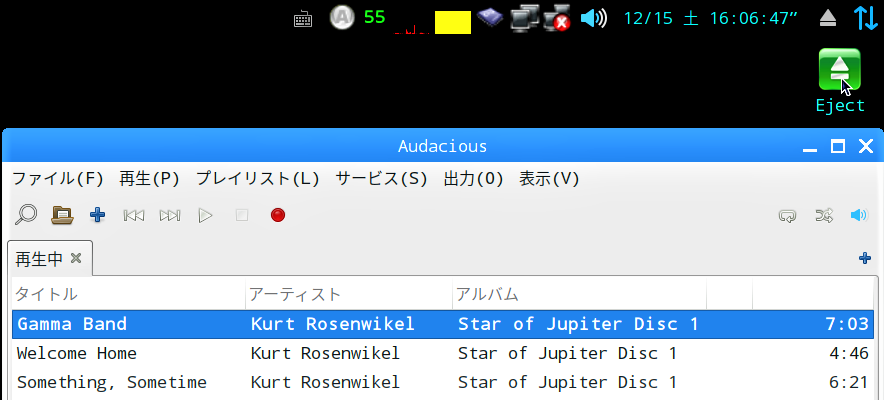Click the yellow monitor block in tray
The width and height of the screenshot is (884, 400).
453,23
